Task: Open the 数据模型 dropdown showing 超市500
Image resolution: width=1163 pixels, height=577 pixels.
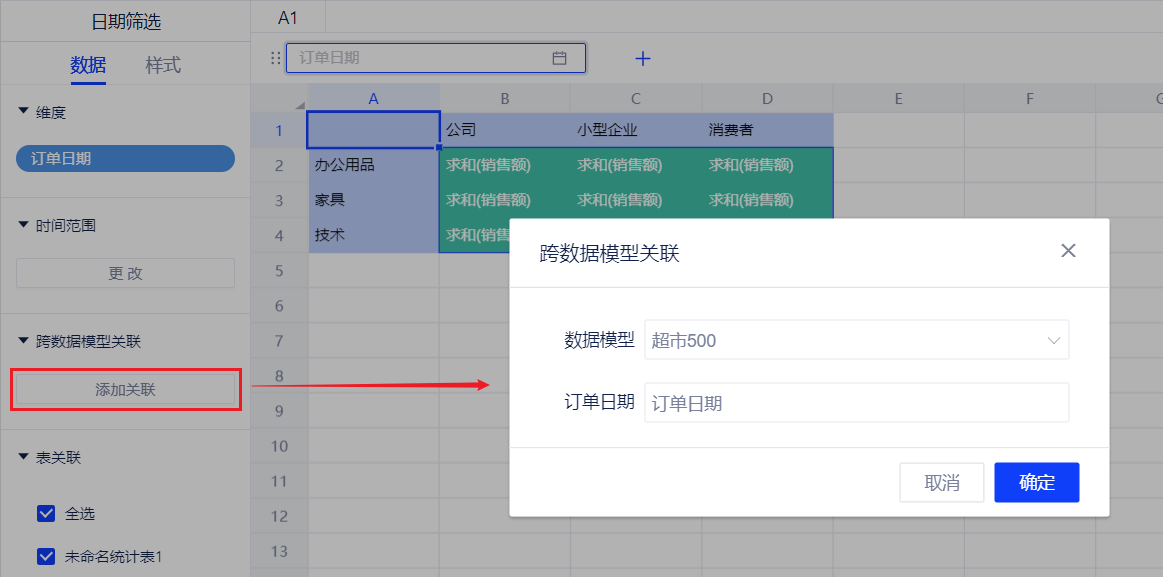Action: tap(856, 340)
